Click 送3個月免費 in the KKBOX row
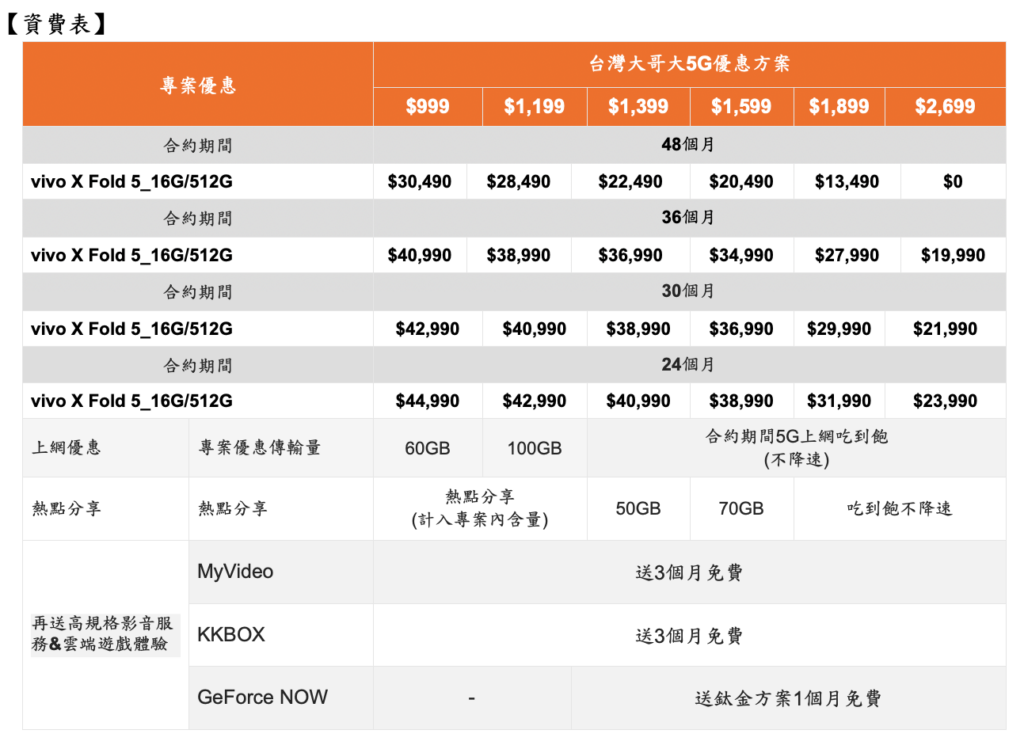Image resolution: width=1024 pixels, height=749 pixels. 689,635
